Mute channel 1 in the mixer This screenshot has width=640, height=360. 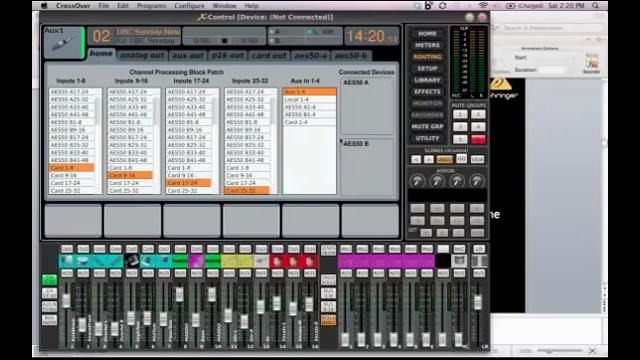(67, 273)
